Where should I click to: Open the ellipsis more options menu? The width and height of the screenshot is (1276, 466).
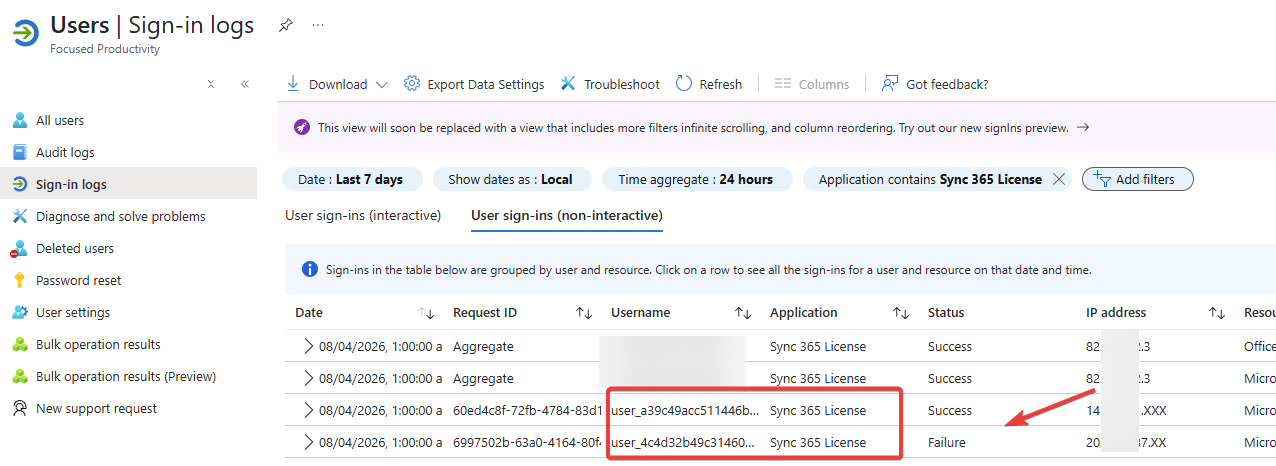(318, 25)
